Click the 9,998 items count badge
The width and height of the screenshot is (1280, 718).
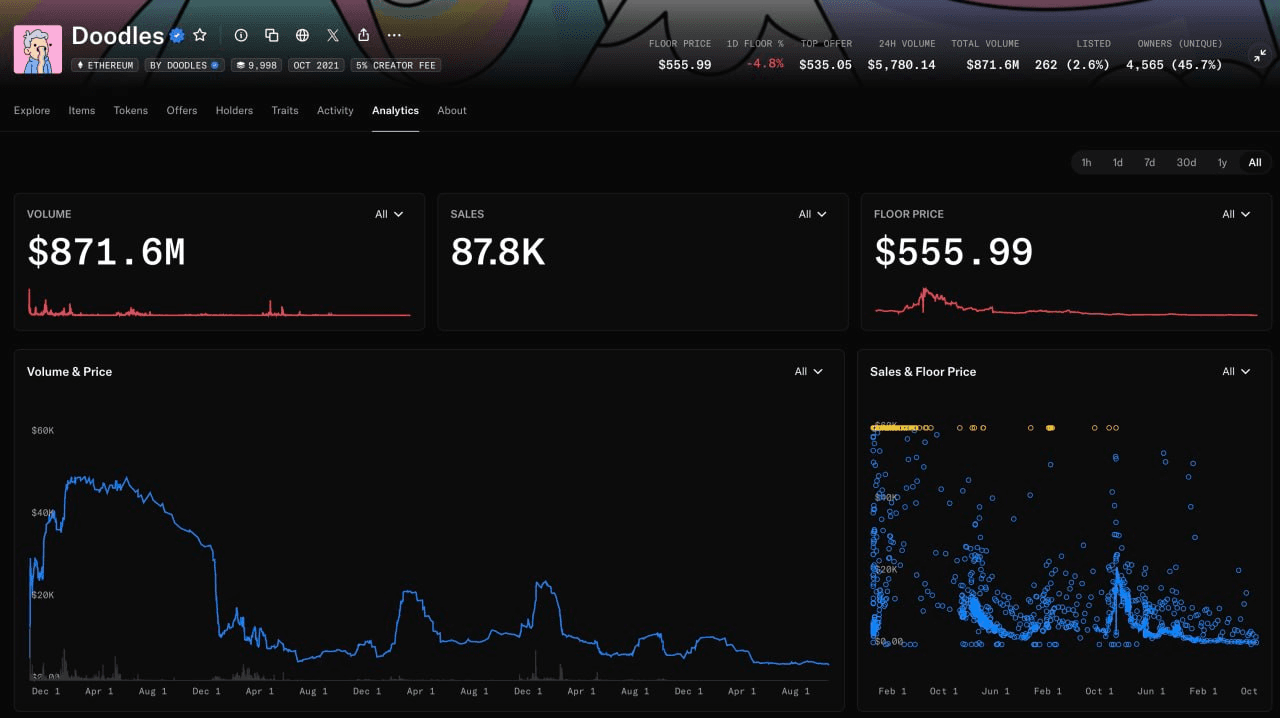point(257,65)
